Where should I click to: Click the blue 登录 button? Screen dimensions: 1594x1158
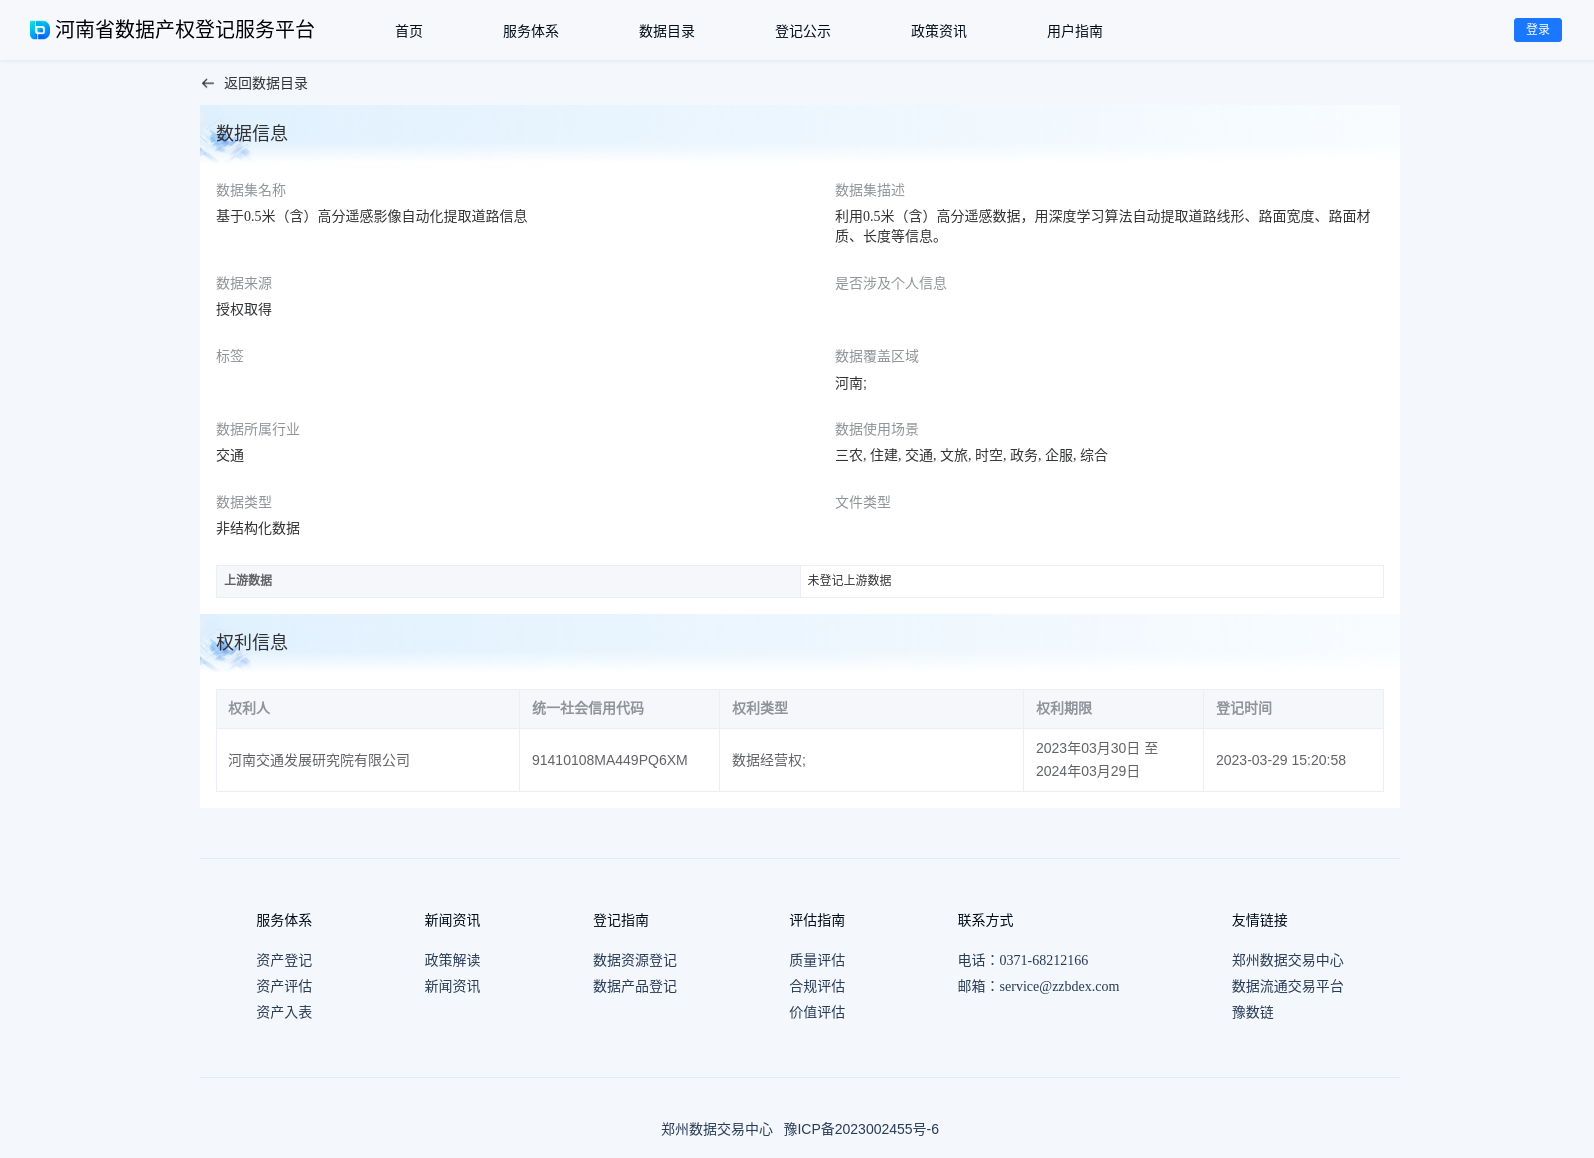pos(1538,30)
